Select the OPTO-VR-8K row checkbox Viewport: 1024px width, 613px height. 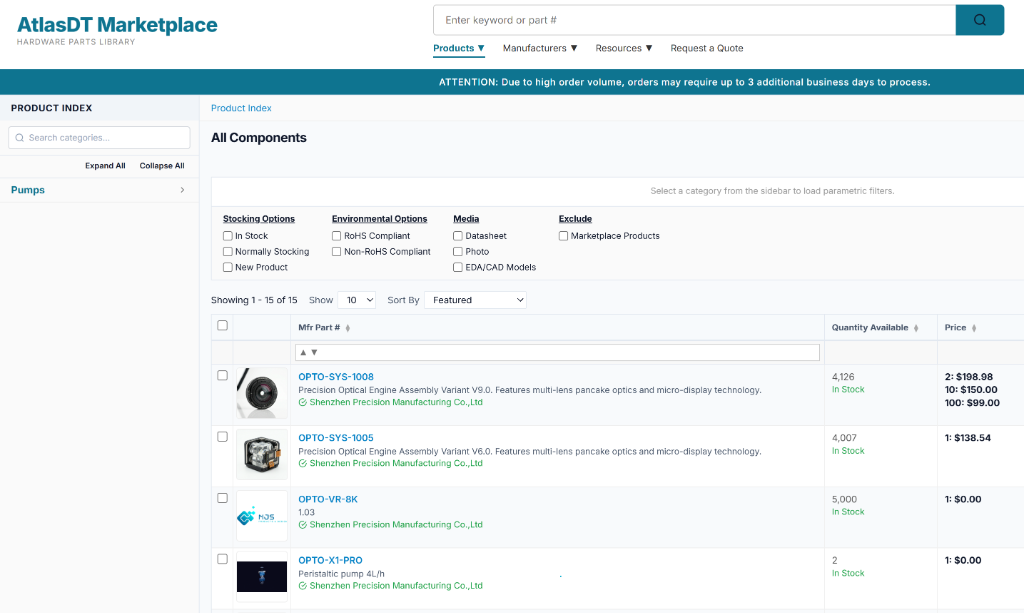point(223,498)
